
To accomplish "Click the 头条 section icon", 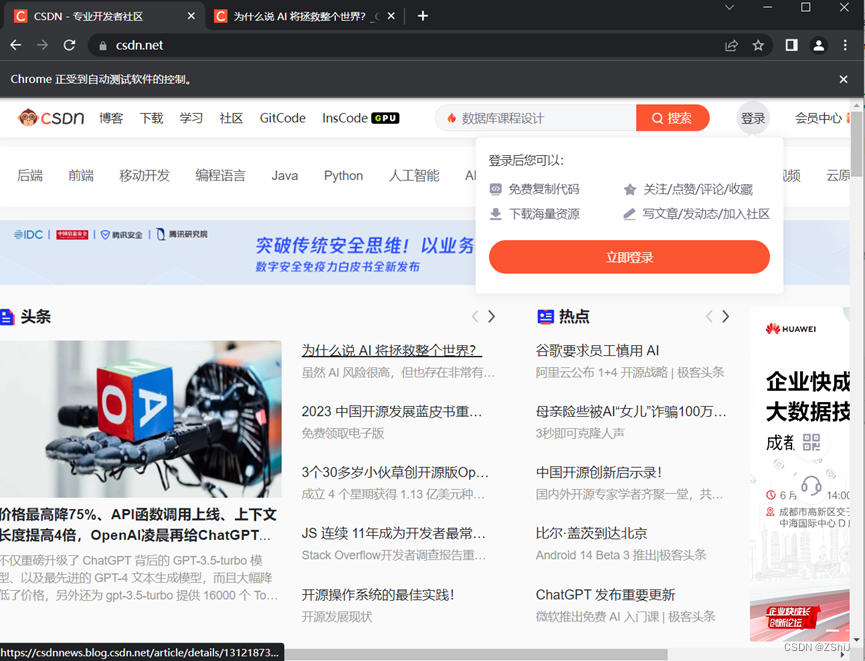I will tap(7, 317).
